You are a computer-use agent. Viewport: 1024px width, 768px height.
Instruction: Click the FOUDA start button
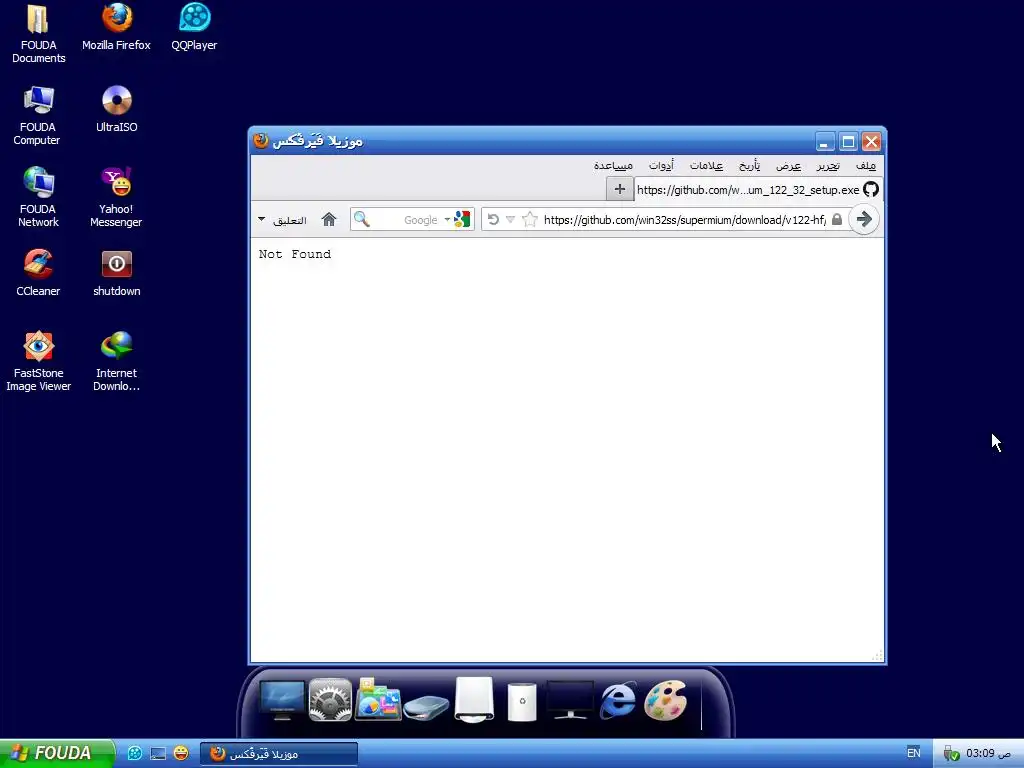pos(57,753)
